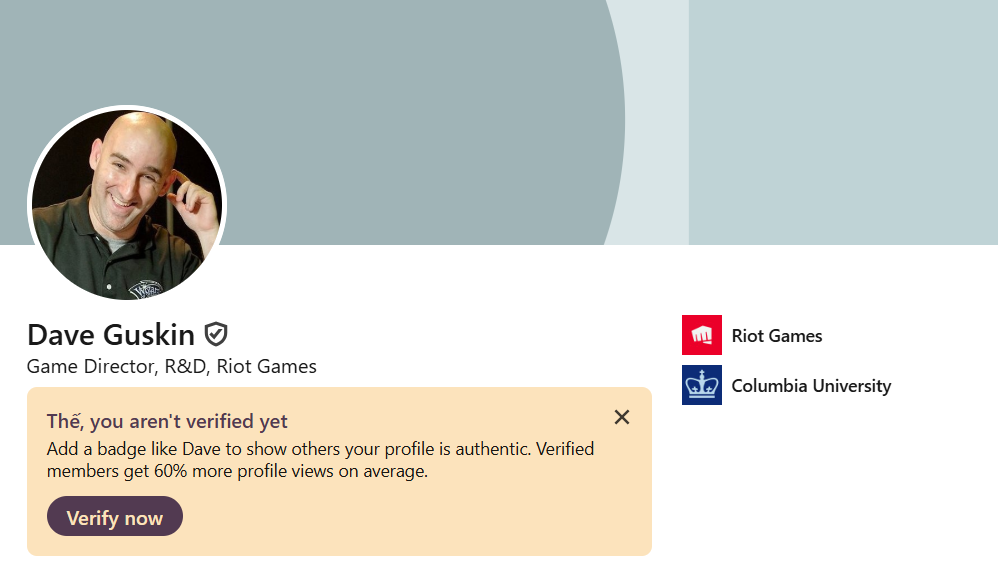Image resolution: width=998 pixels, height=563 pixels.
Task: Click the red Riot Games fist logo
Action: (701, 335)
